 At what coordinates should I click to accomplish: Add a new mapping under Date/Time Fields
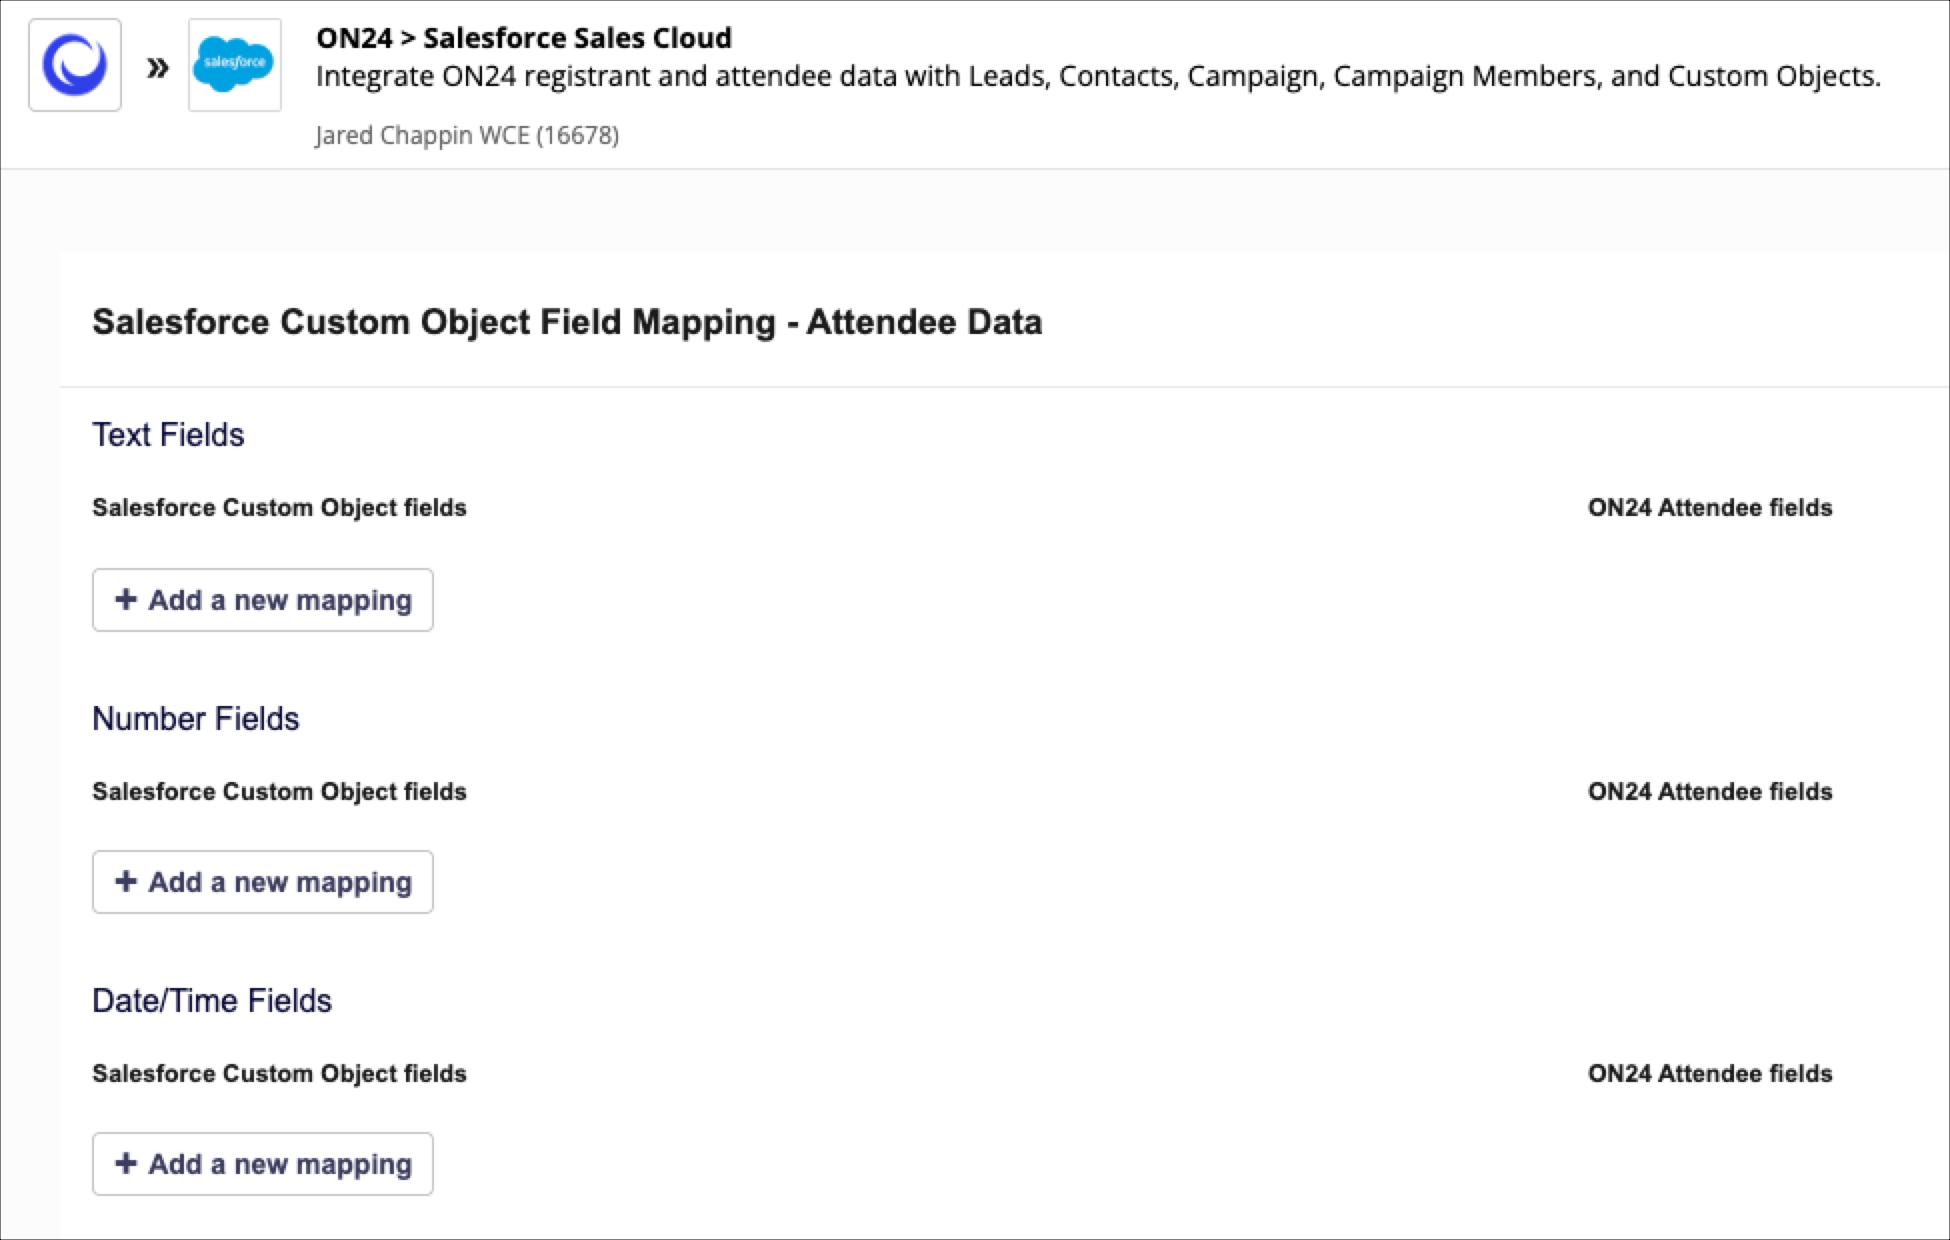pyautogui.click(x=263, y=1164)
